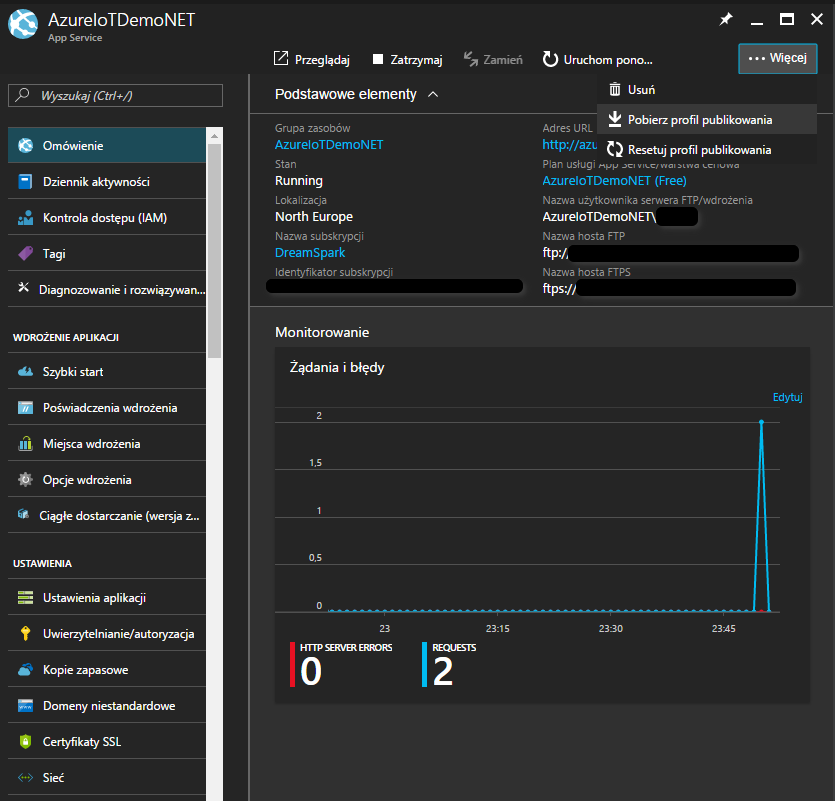Click the Opcje wdrożenia gear icon

26,479
